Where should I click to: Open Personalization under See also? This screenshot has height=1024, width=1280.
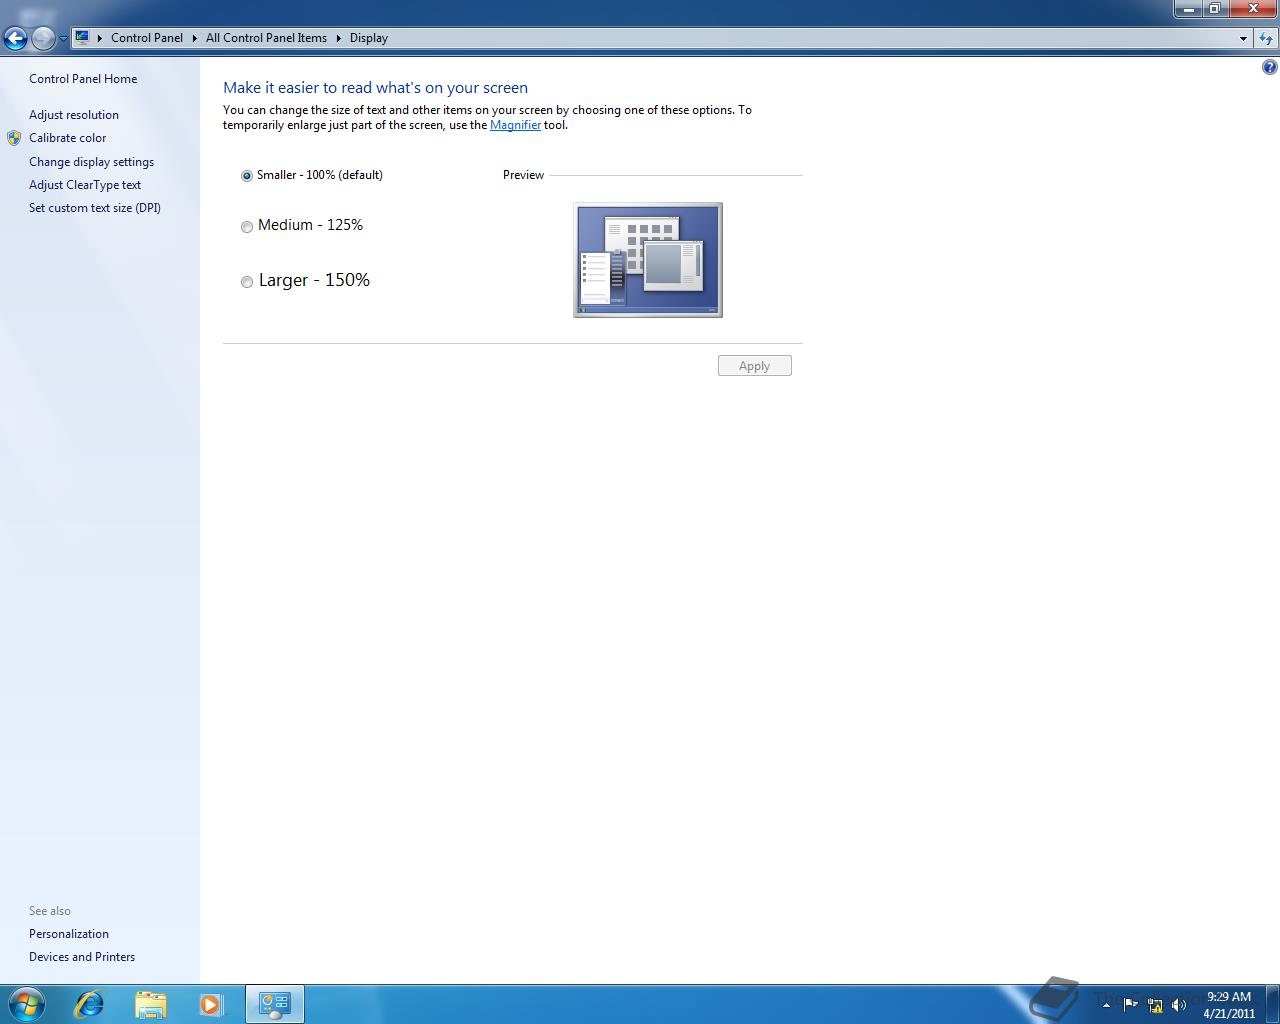pos(69,934)
